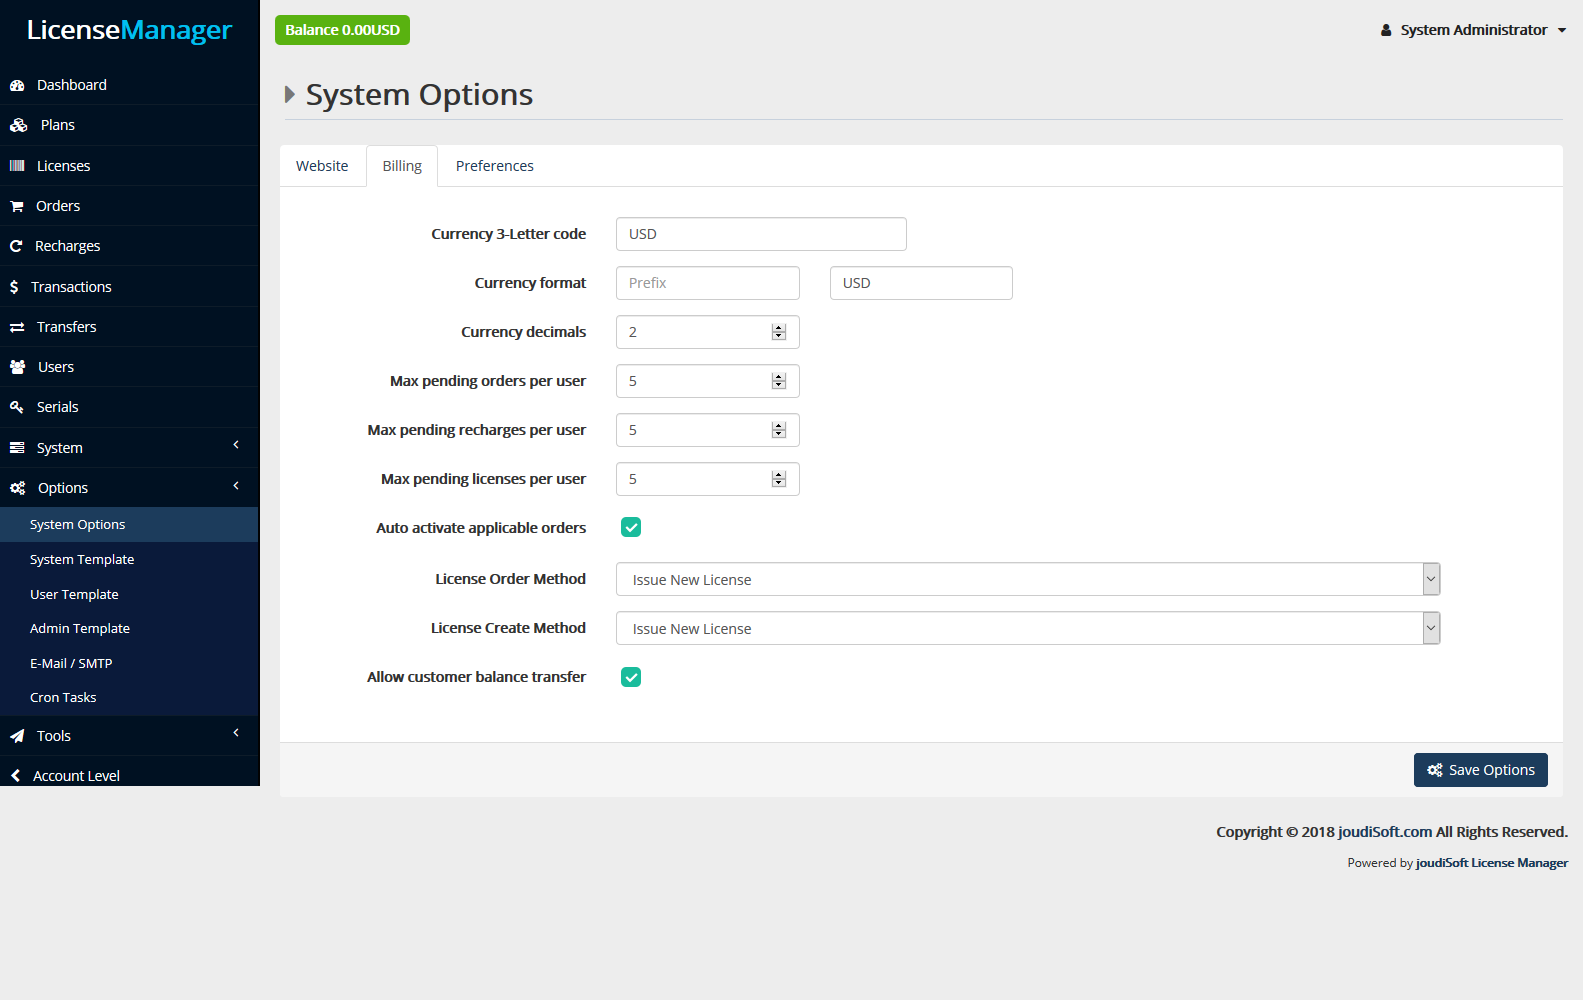Click the Save Options button
The image size is (1583, 1000).
click(x=1481, y=770)
